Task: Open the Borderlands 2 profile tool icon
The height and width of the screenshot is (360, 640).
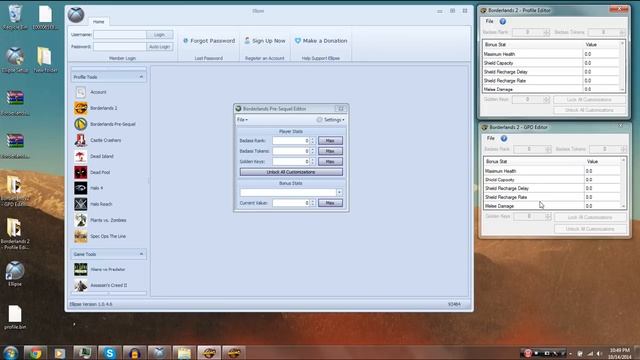Action: coord(80,108)
